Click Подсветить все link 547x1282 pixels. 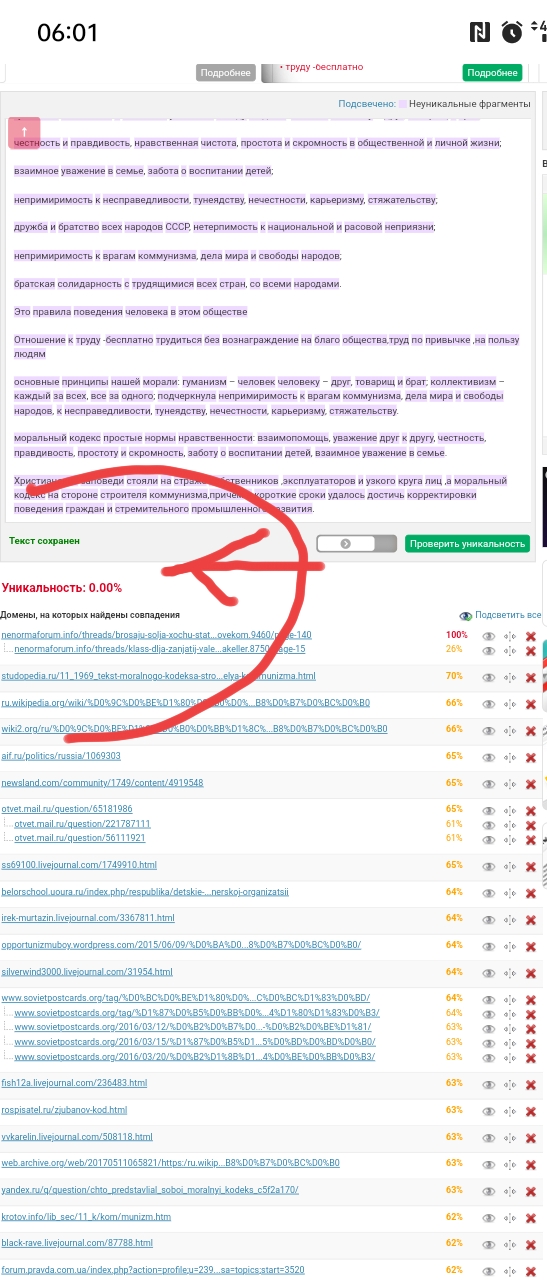(508, 616)
